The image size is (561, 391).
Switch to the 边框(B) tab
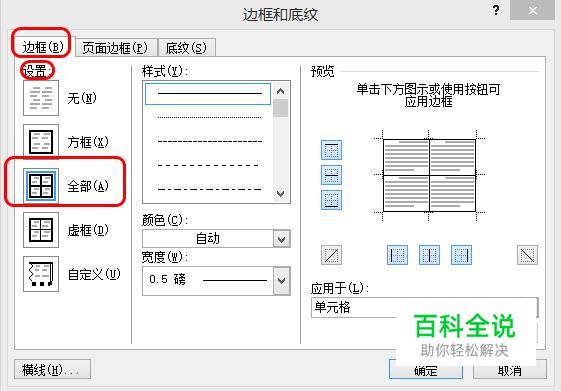(x=43, y=47)
